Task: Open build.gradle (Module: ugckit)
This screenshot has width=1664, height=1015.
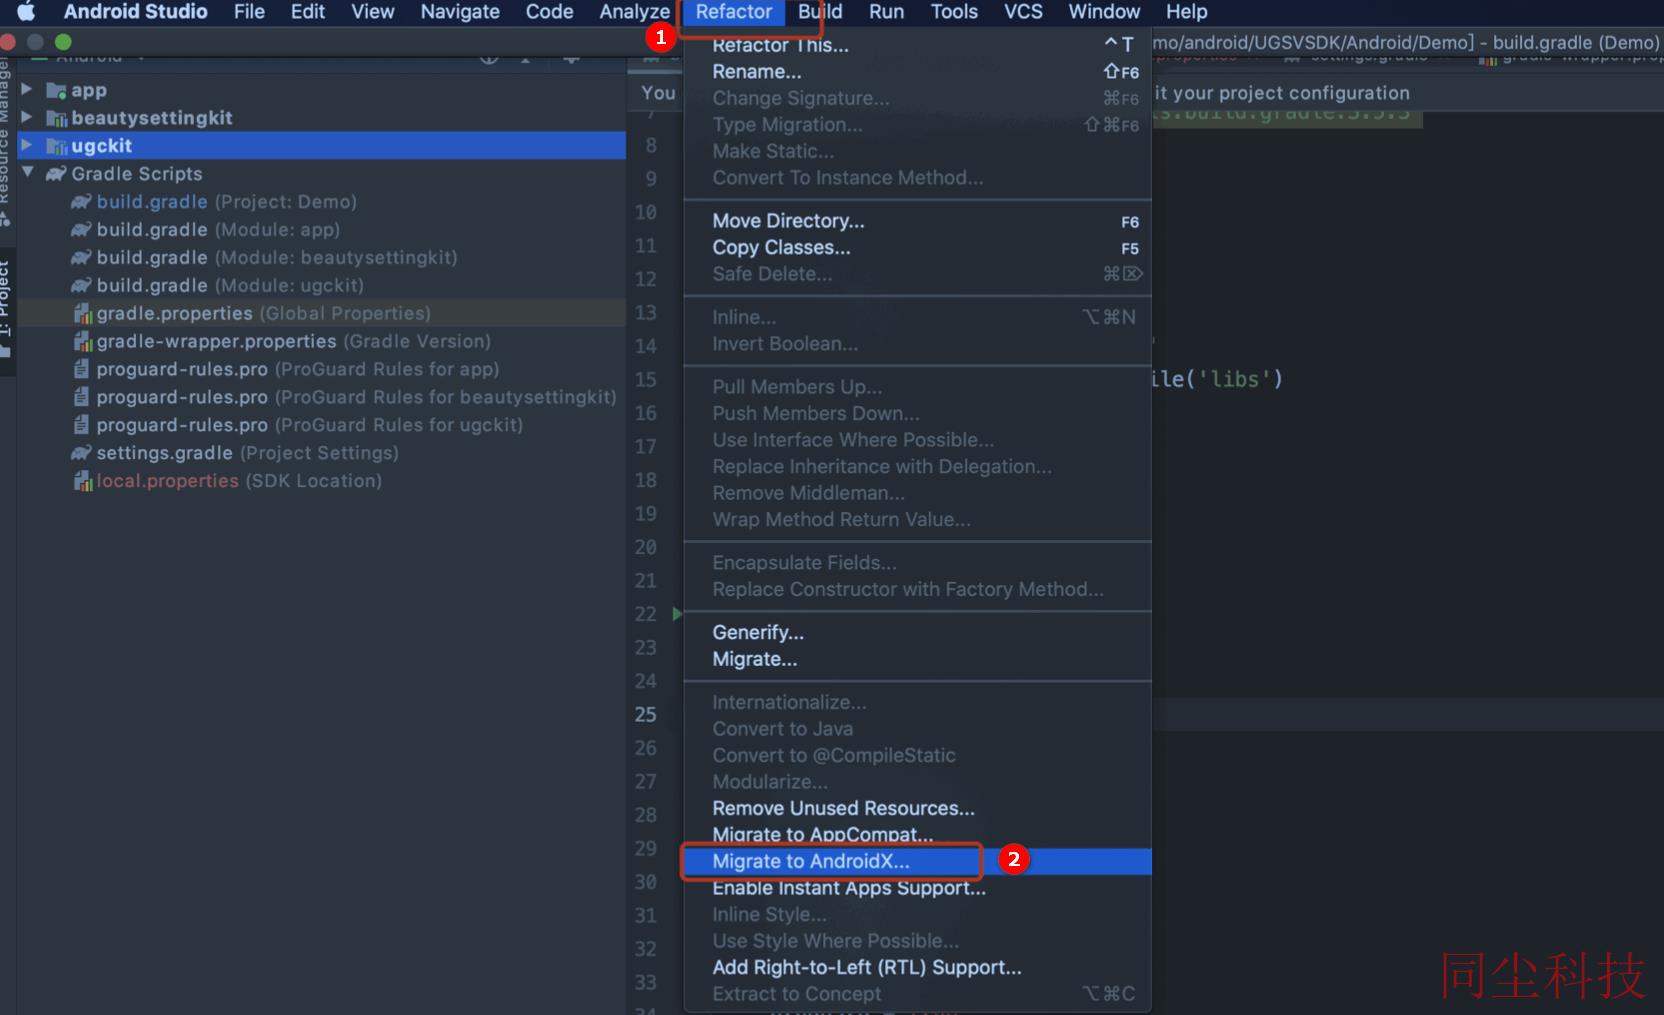Action: coord(230,286)
